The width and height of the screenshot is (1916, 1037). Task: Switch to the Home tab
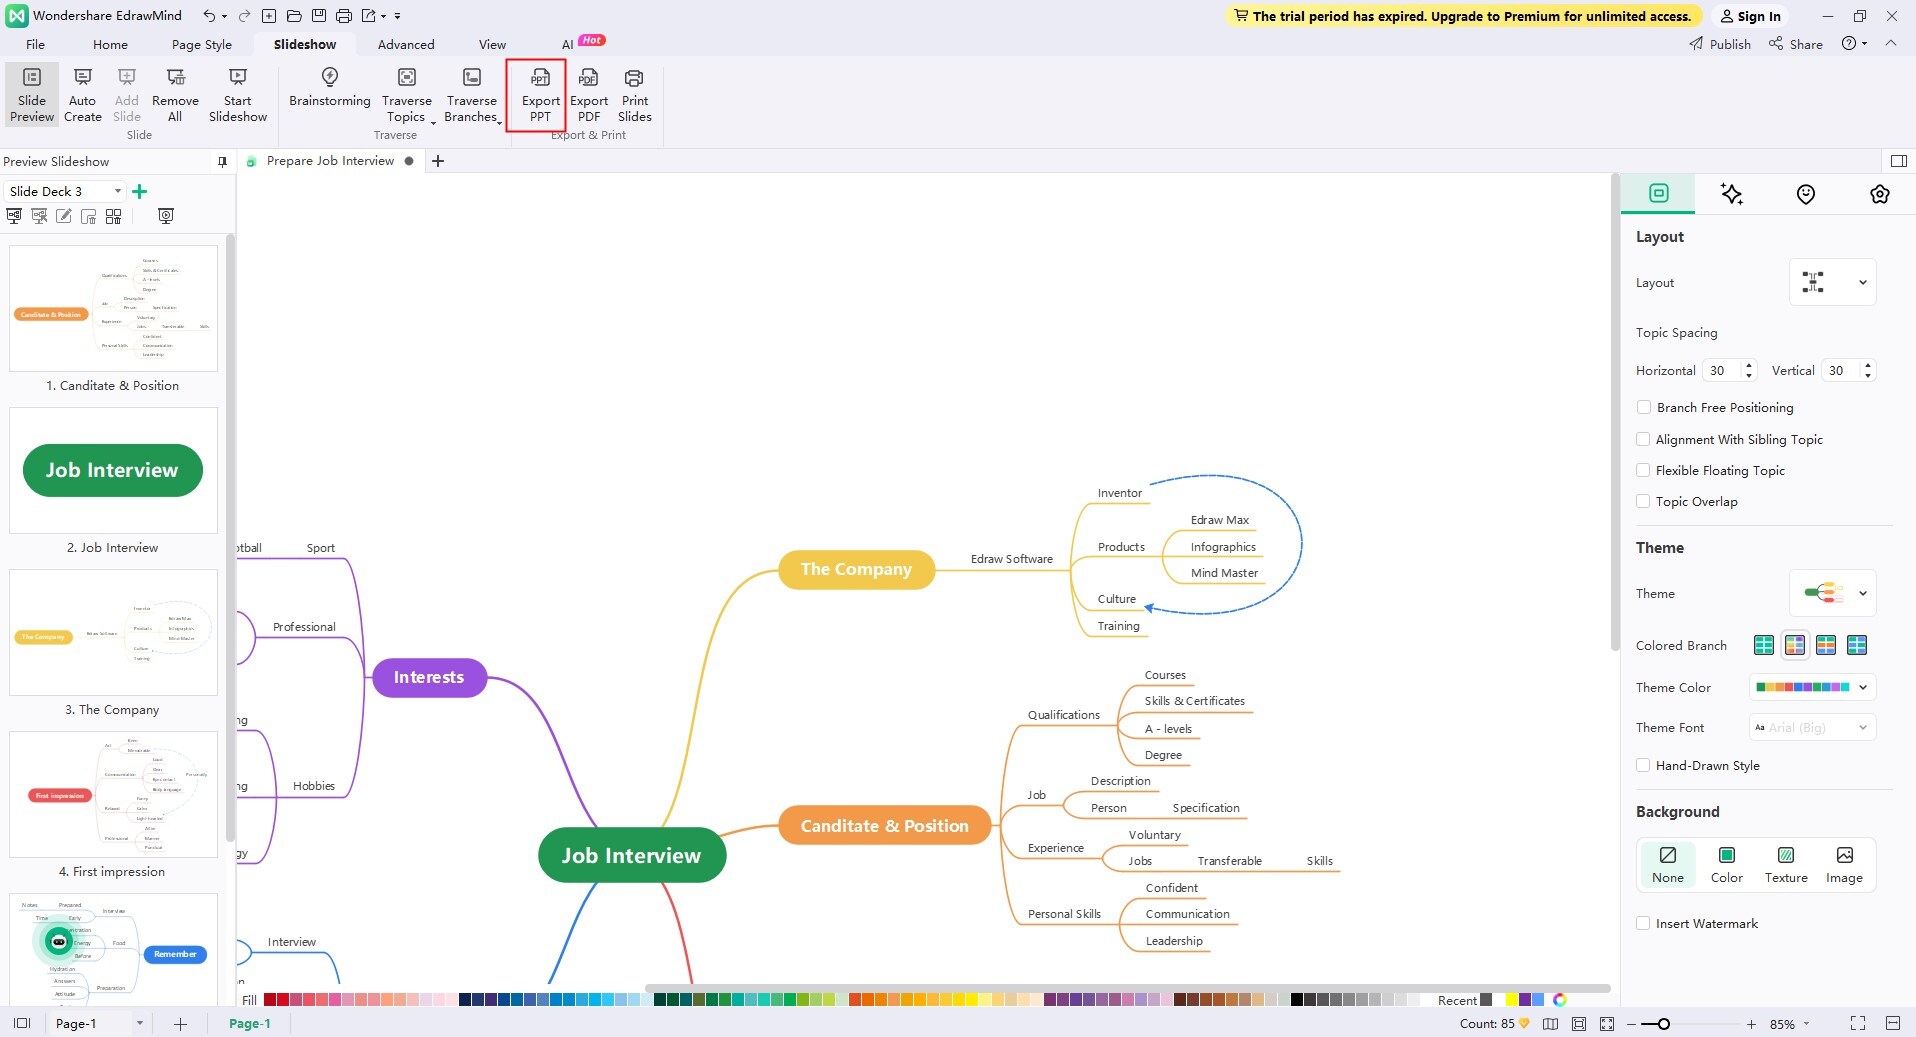110,44
